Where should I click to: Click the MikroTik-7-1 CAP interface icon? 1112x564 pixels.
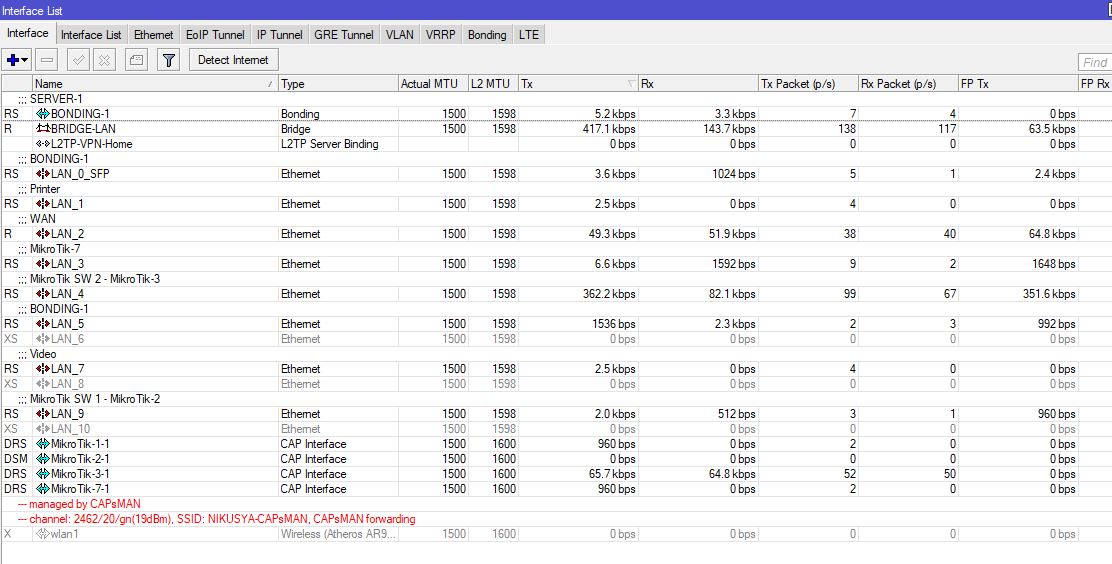tap(43, 489)
